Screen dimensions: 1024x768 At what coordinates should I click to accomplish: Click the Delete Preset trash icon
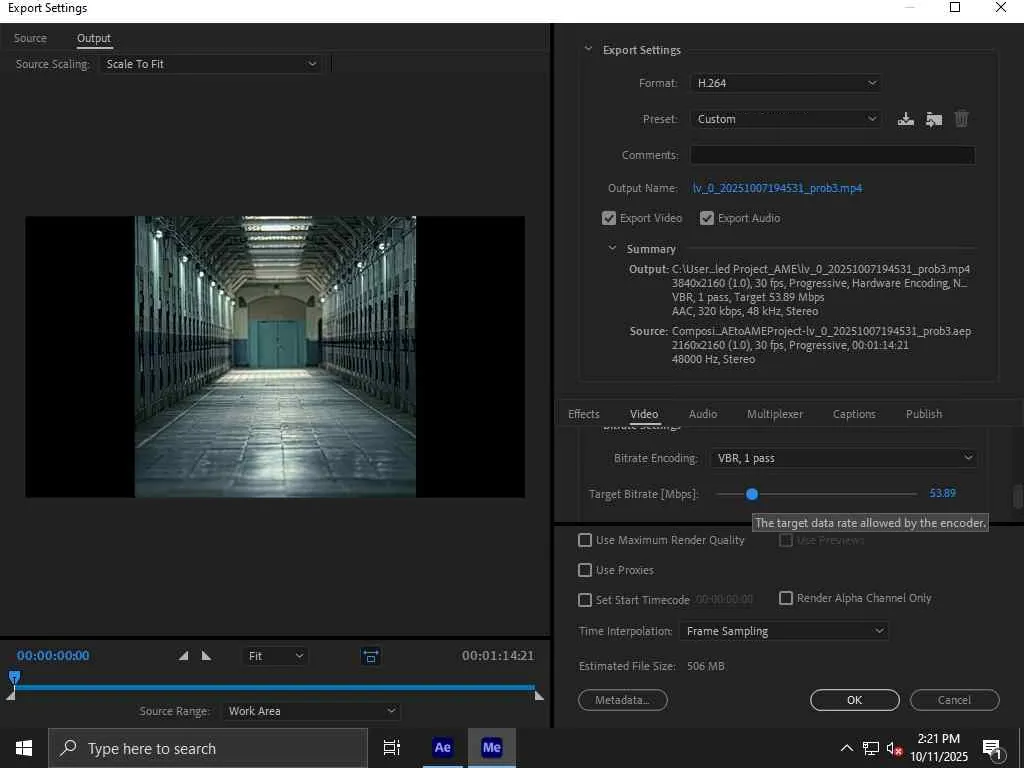[x=961, y=119]
